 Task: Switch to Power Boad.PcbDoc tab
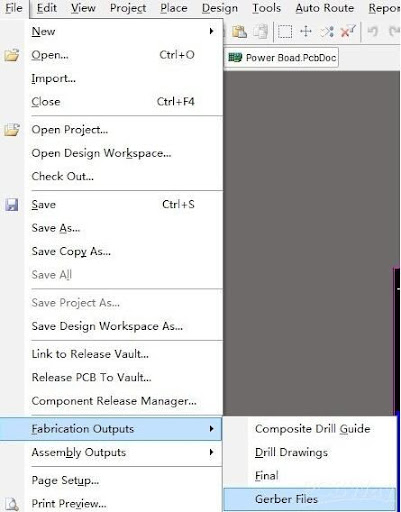click(x=282, y=58)
